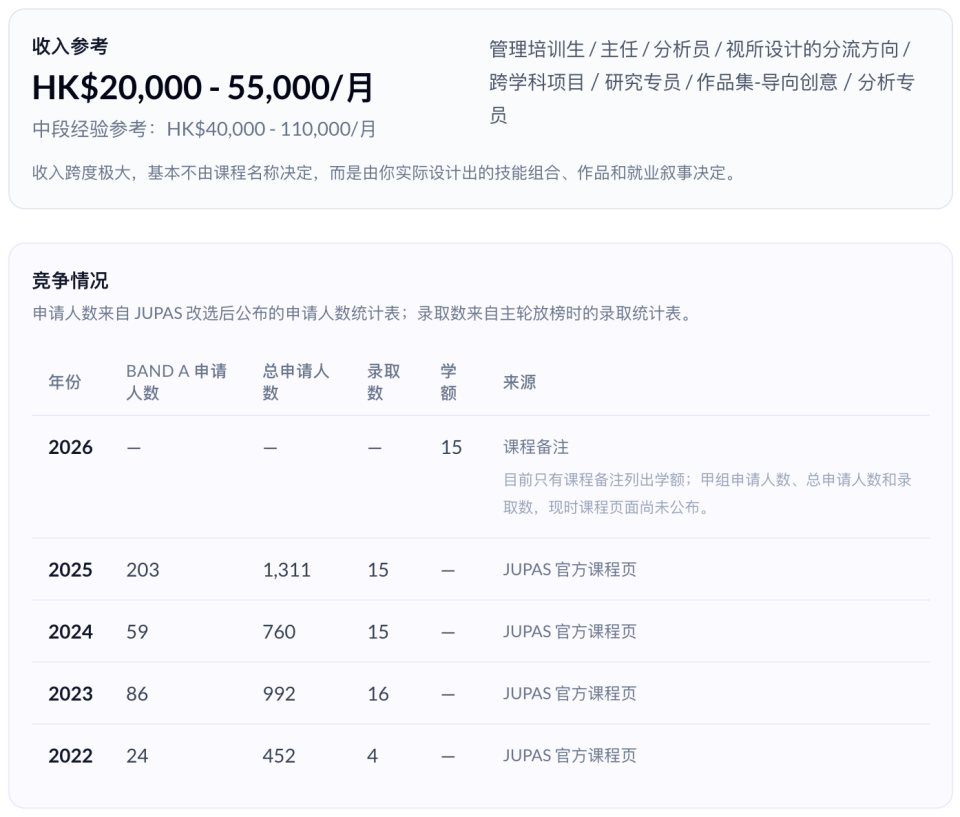Click the 年份 column header
960x817 pixels.
coord(65,382)
